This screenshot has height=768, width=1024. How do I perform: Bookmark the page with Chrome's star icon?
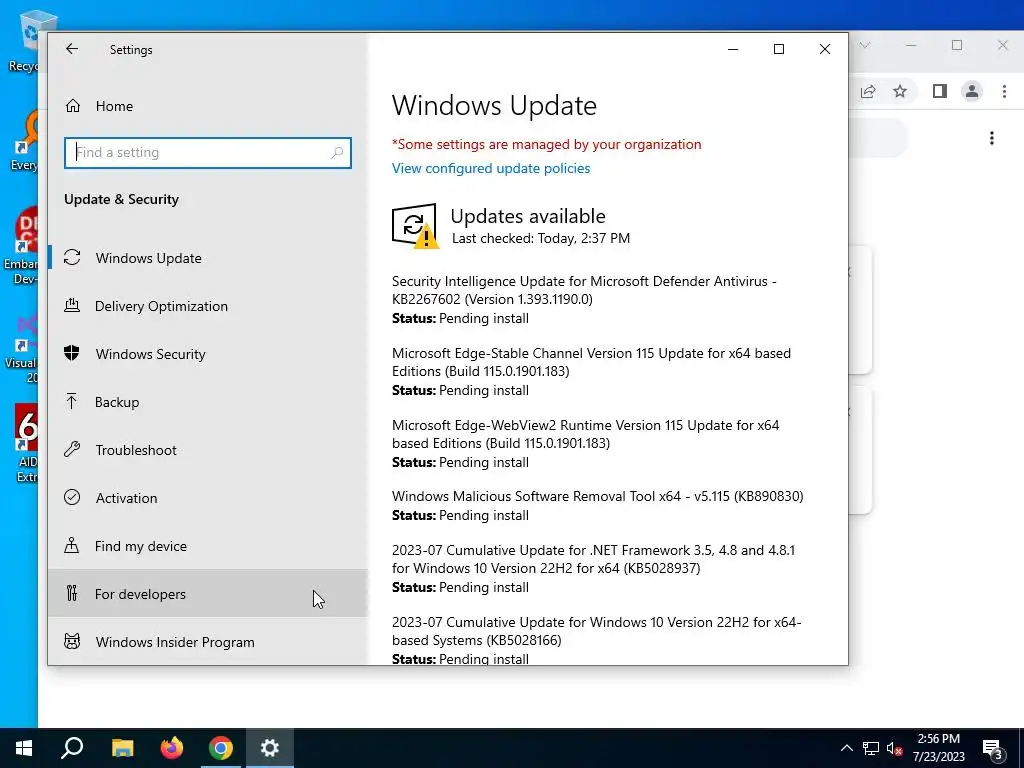(x=900, y=91)
